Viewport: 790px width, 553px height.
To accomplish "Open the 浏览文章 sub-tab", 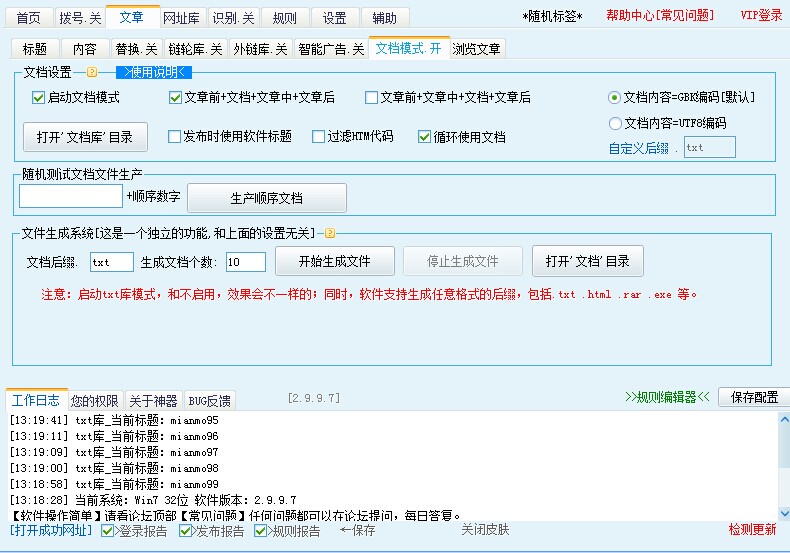I will pyautogui.click(x=477, y=49).
